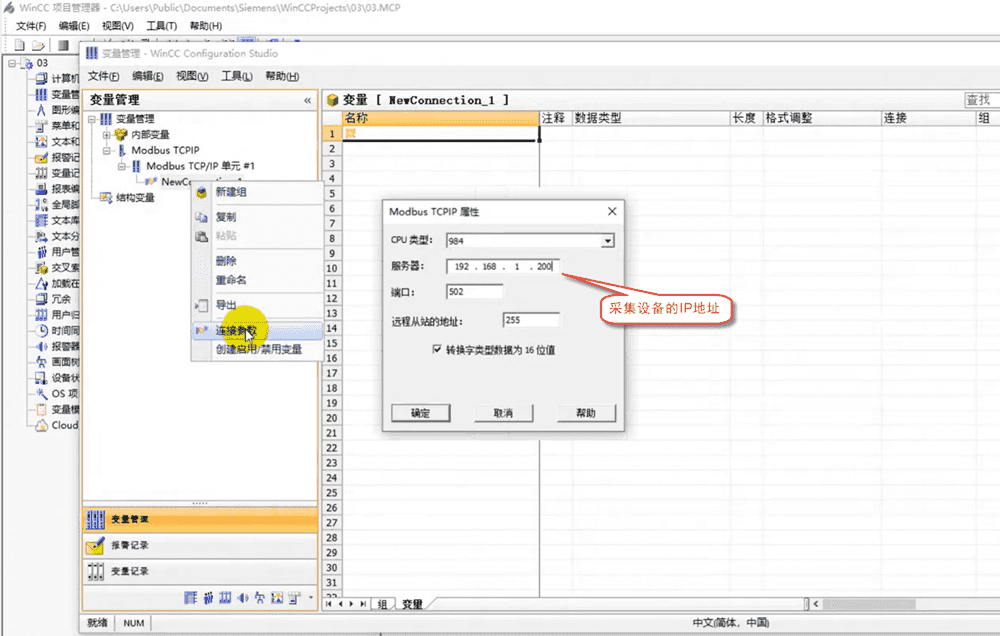The height and width of the screenshot is (636, 1000).
Task: Choose 连接参数 from the context menu
Action: point(236,330)
